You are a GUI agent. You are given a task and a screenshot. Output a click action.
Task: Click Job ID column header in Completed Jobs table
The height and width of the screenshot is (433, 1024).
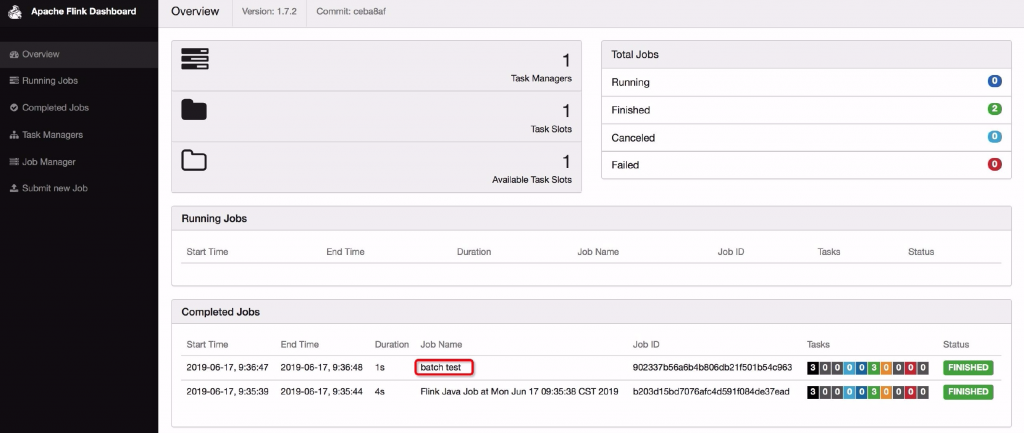point(646,344)
